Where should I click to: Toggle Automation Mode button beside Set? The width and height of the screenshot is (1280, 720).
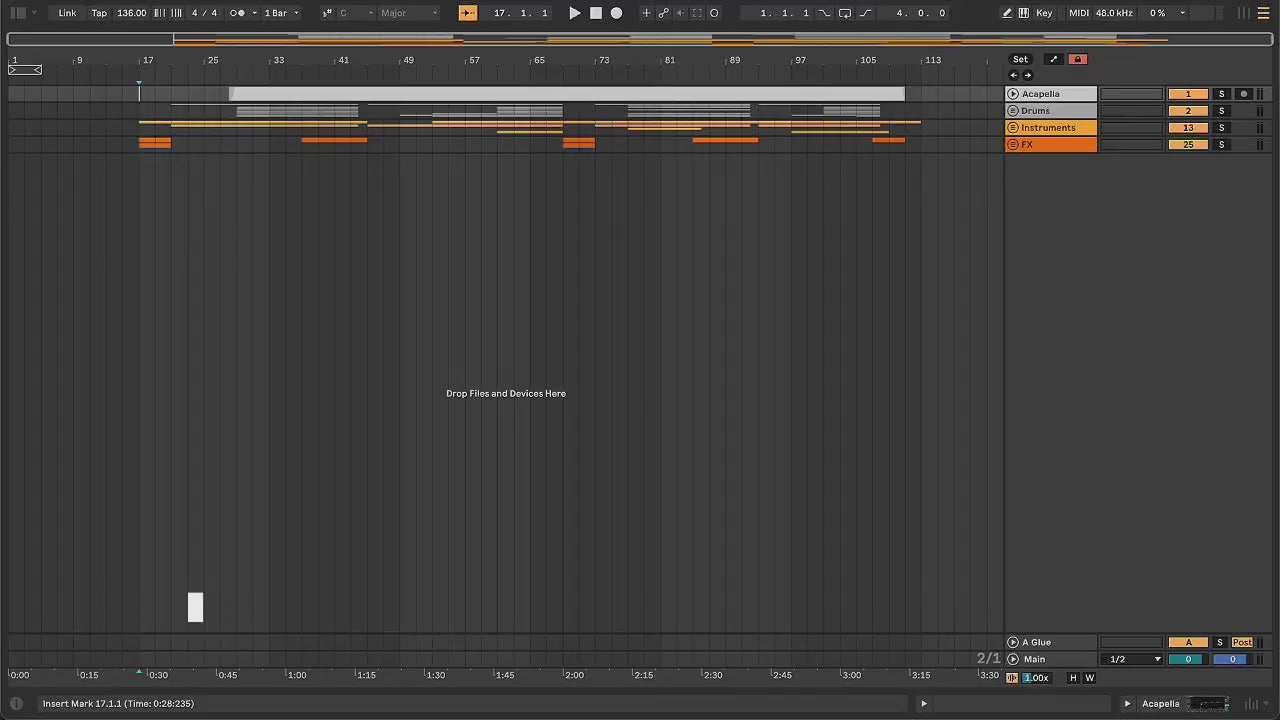[x=1053, y=59]
